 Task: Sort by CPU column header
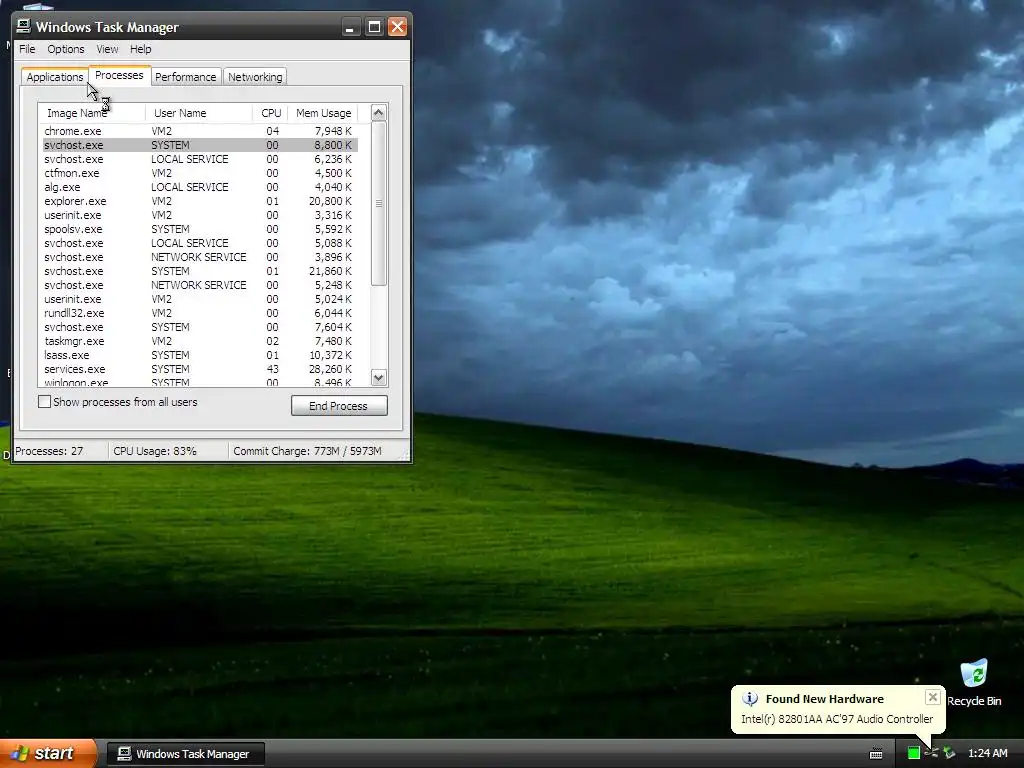coord(270,113)
